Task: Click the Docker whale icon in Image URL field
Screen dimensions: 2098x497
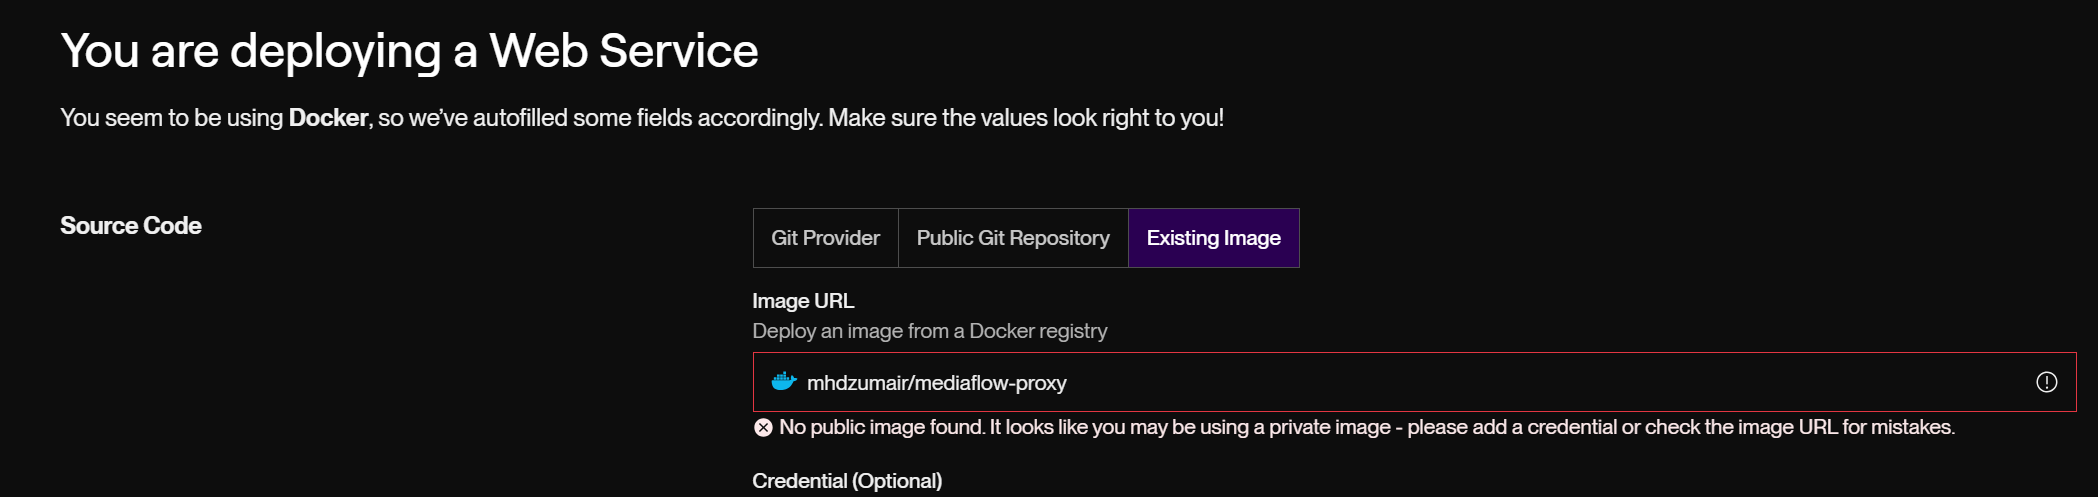Action: (x=784, y=381)
